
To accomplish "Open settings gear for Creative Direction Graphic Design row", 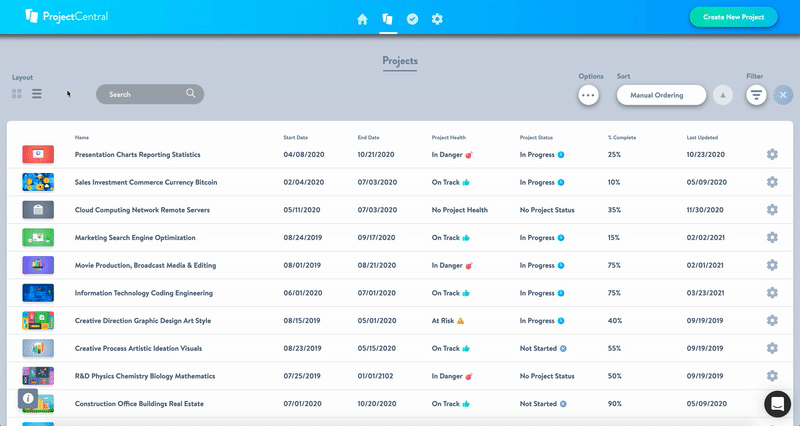I will click(772, 320).
